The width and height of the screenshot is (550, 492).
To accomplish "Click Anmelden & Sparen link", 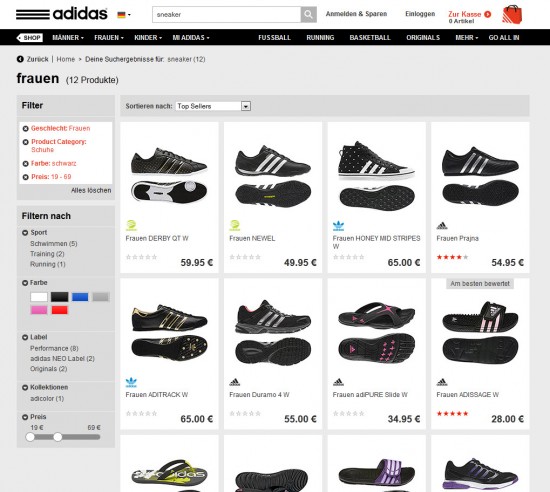I will (356, 14).
